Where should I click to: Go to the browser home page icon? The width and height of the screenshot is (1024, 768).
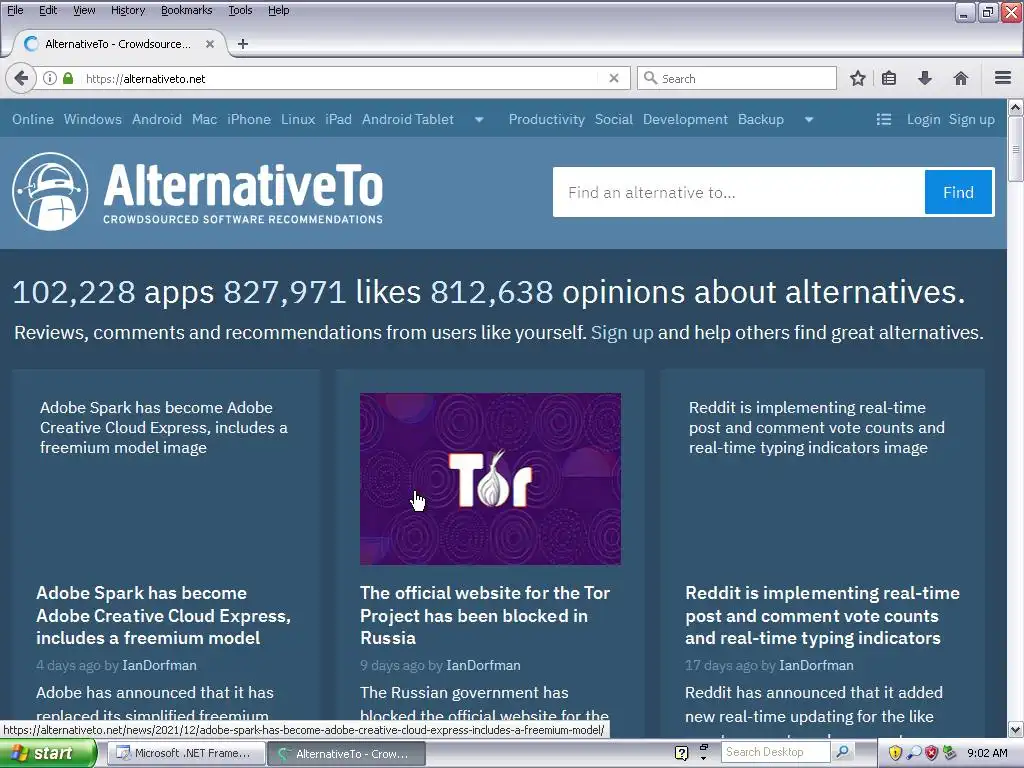point(961,78)
